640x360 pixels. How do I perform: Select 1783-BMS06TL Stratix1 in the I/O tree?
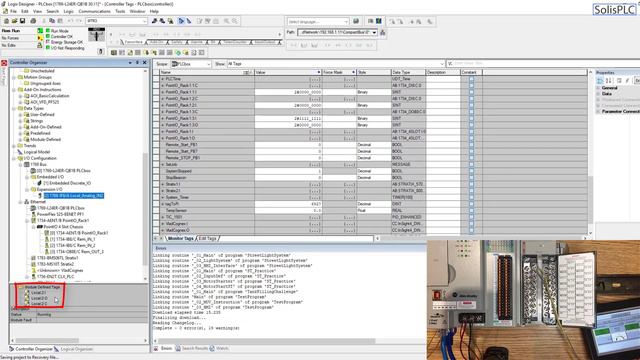click(x=58, y=258)
